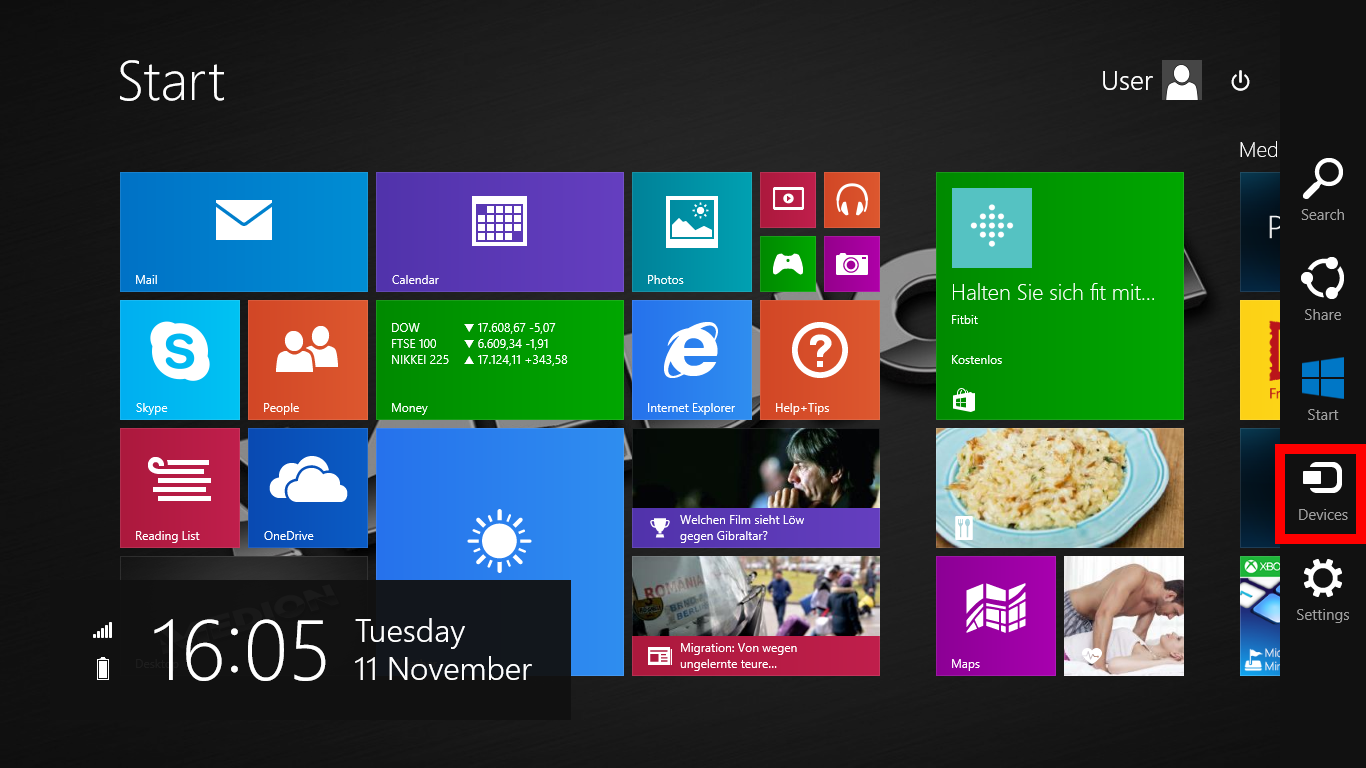Click the power button icon

1240,81
